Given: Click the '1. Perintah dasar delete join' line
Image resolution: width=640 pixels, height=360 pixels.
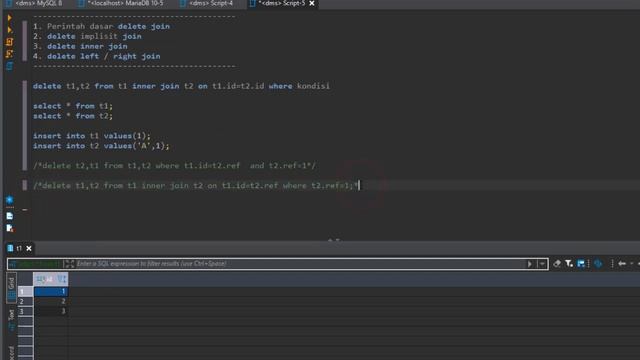Looking at the screenshot, I should point(101,26).
